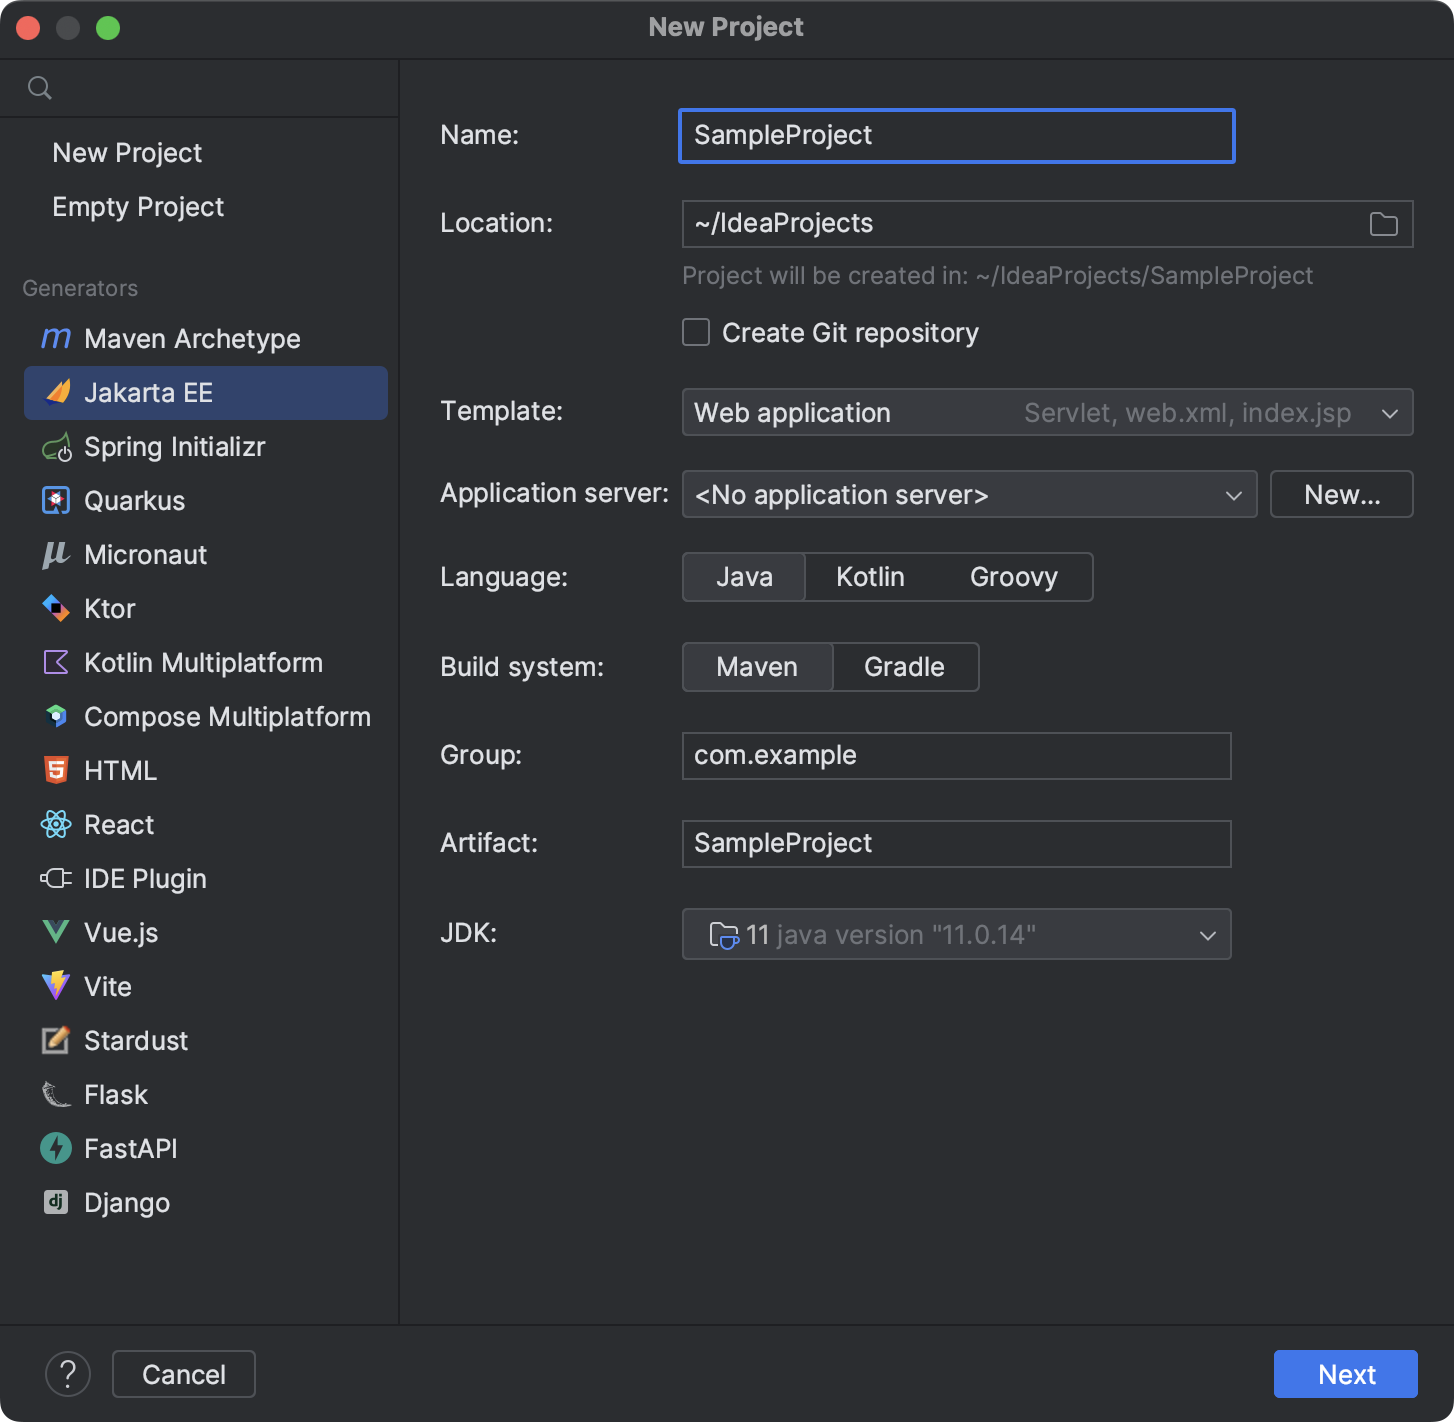Click the Micronaut generator icon
Image resolution: width=1454 pixels, height=1422 pixels.
[x=56, y=554]
